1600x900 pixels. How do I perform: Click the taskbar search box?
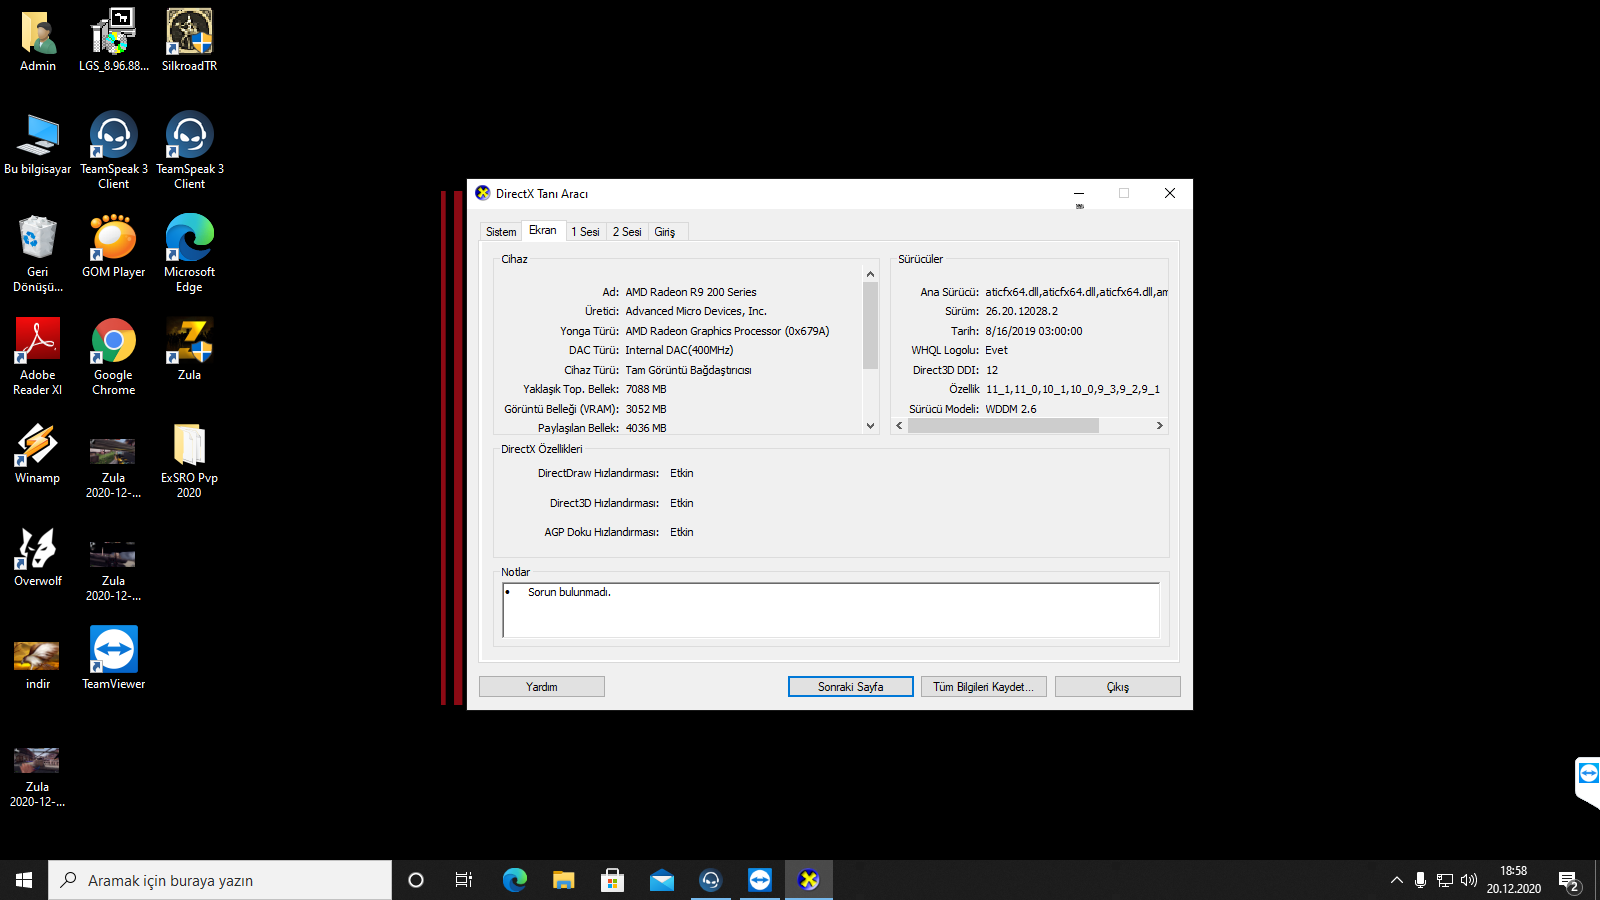[220, 880]
